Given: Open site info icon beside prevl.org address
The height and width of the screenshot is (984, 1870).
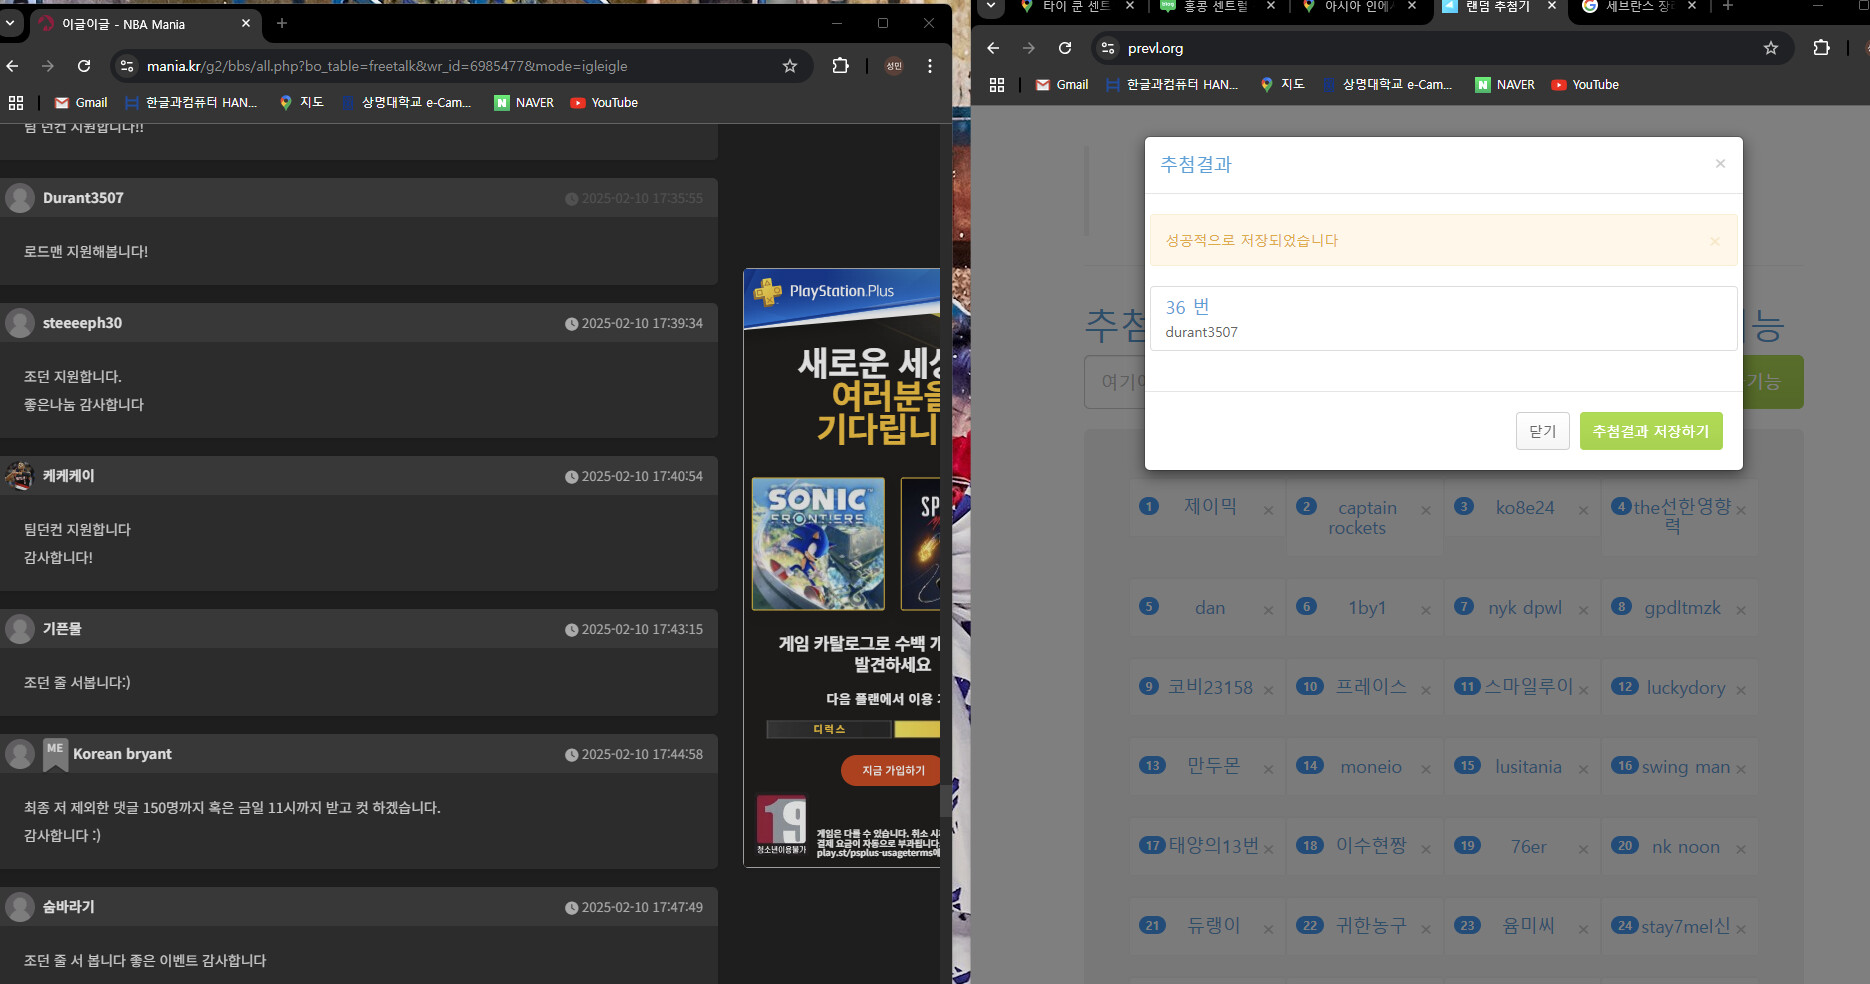Looking at the screenshot, I should tap(1107, 48).
